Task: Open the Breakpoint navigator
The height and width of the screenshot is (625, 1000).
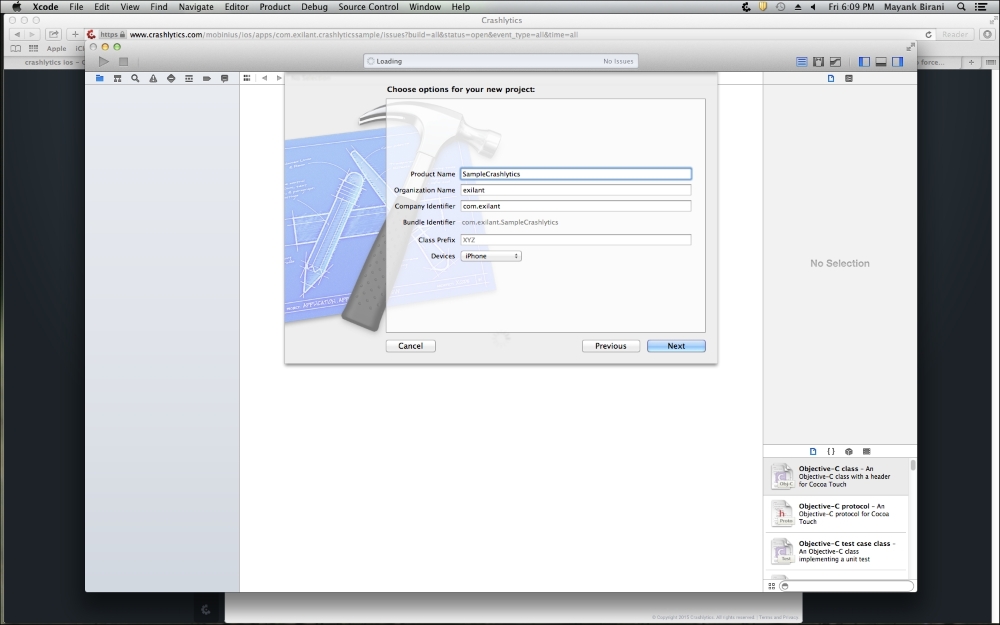Action: point(207,77)
